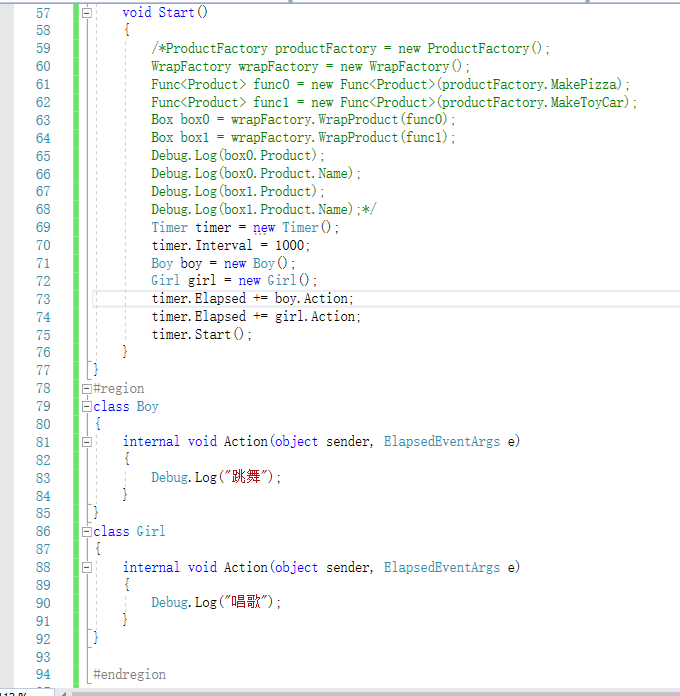This screenshot has width=680, height=696.
Task: Click the Debug.Log("跳舞") statement
Action: [216, 477]
